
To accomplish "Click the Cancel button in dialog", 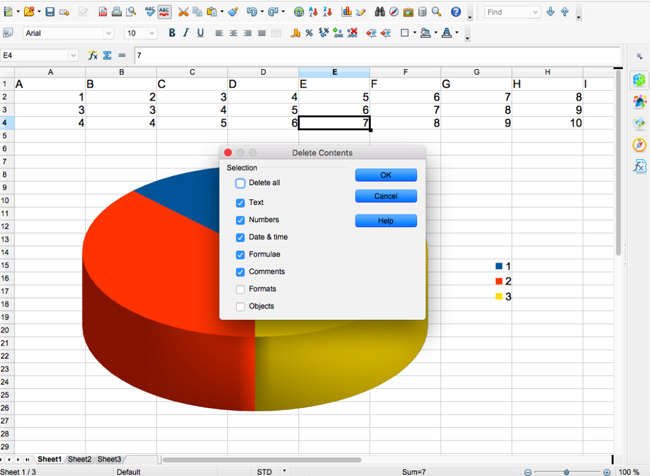I will tap(386, 196).
